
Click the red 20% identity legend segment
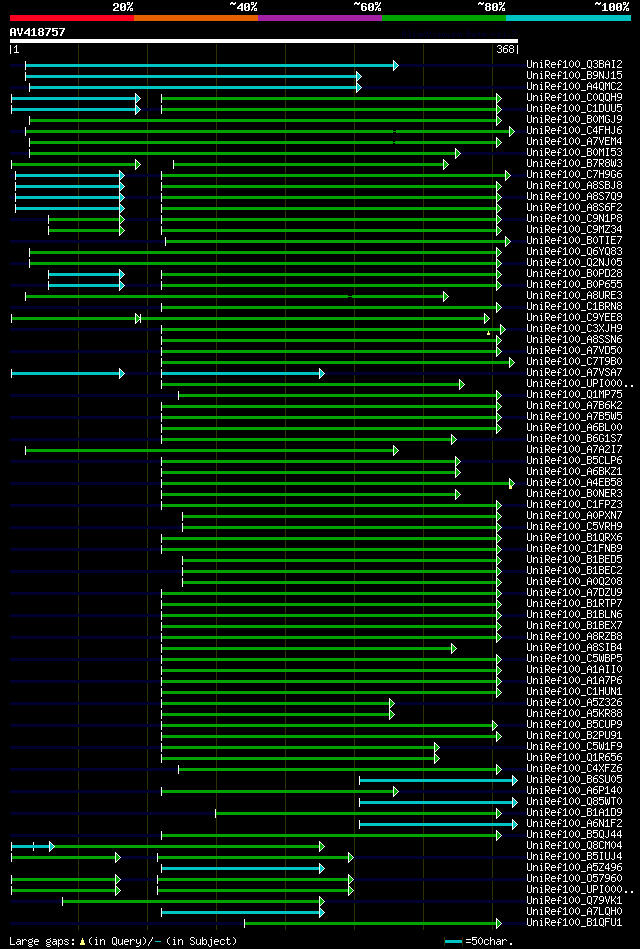(x=72, y=18)
